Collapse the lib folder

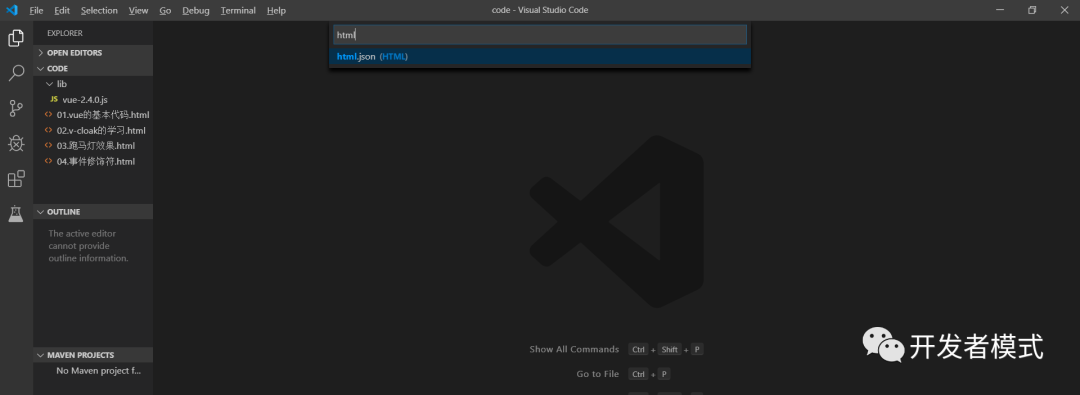93,83
